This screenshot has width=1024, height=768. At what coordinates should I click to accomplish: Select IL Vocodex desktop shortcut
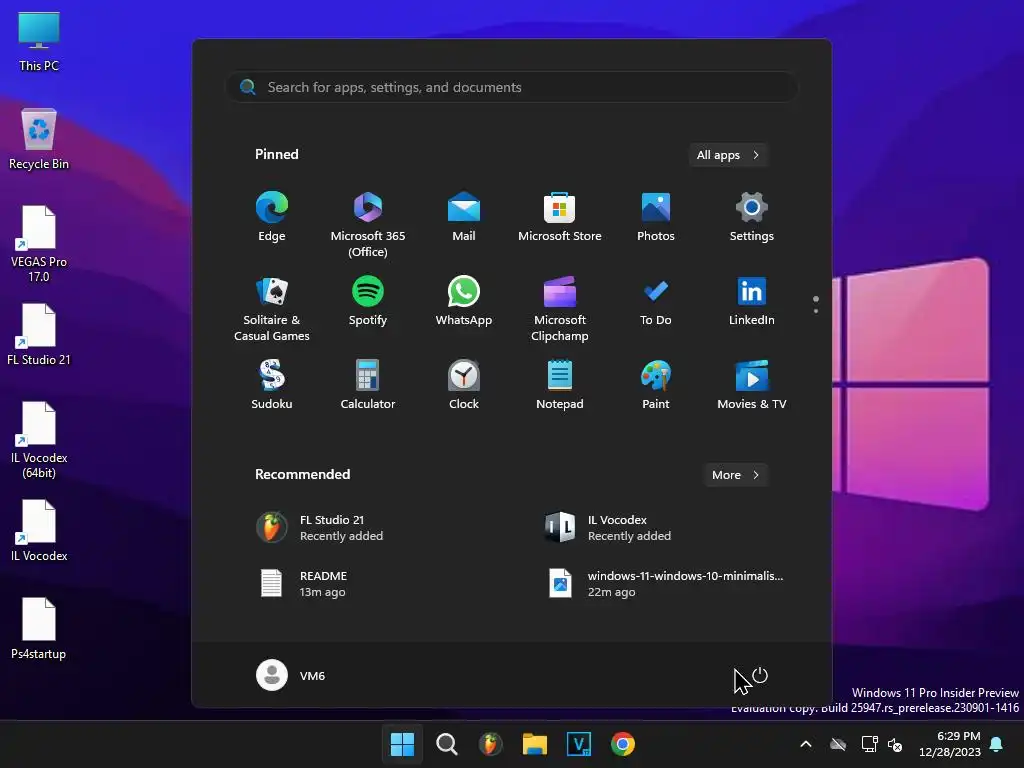point(39,530)
